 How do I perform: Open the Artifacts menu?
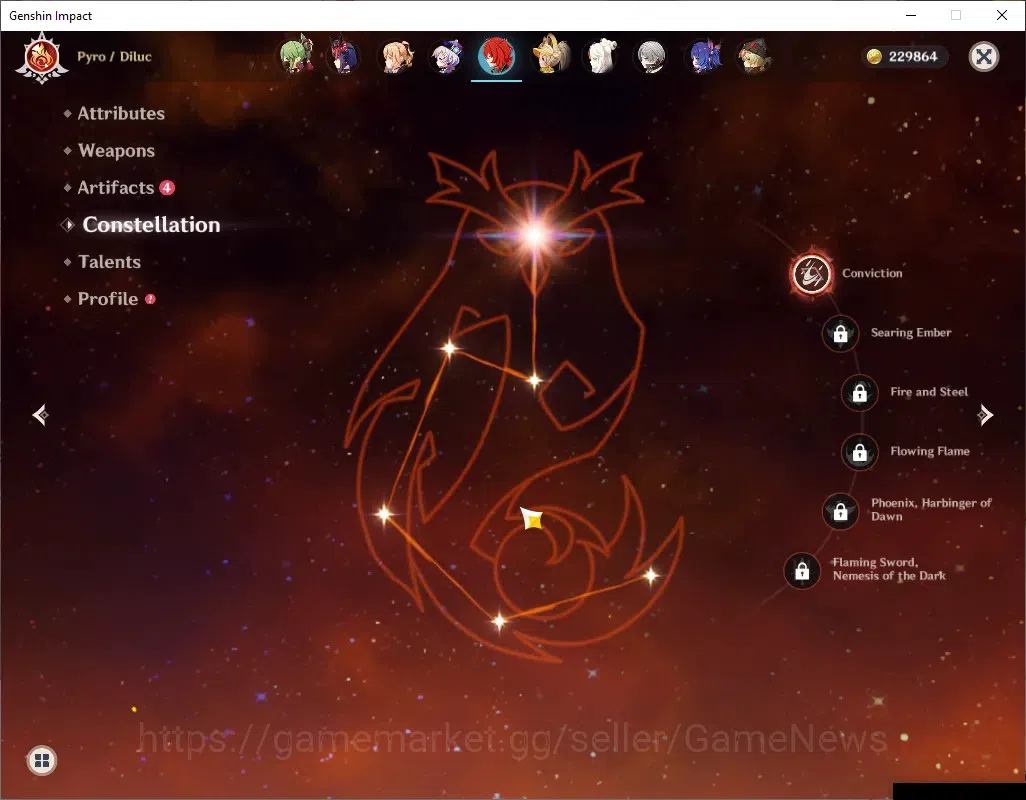[115, 188]
